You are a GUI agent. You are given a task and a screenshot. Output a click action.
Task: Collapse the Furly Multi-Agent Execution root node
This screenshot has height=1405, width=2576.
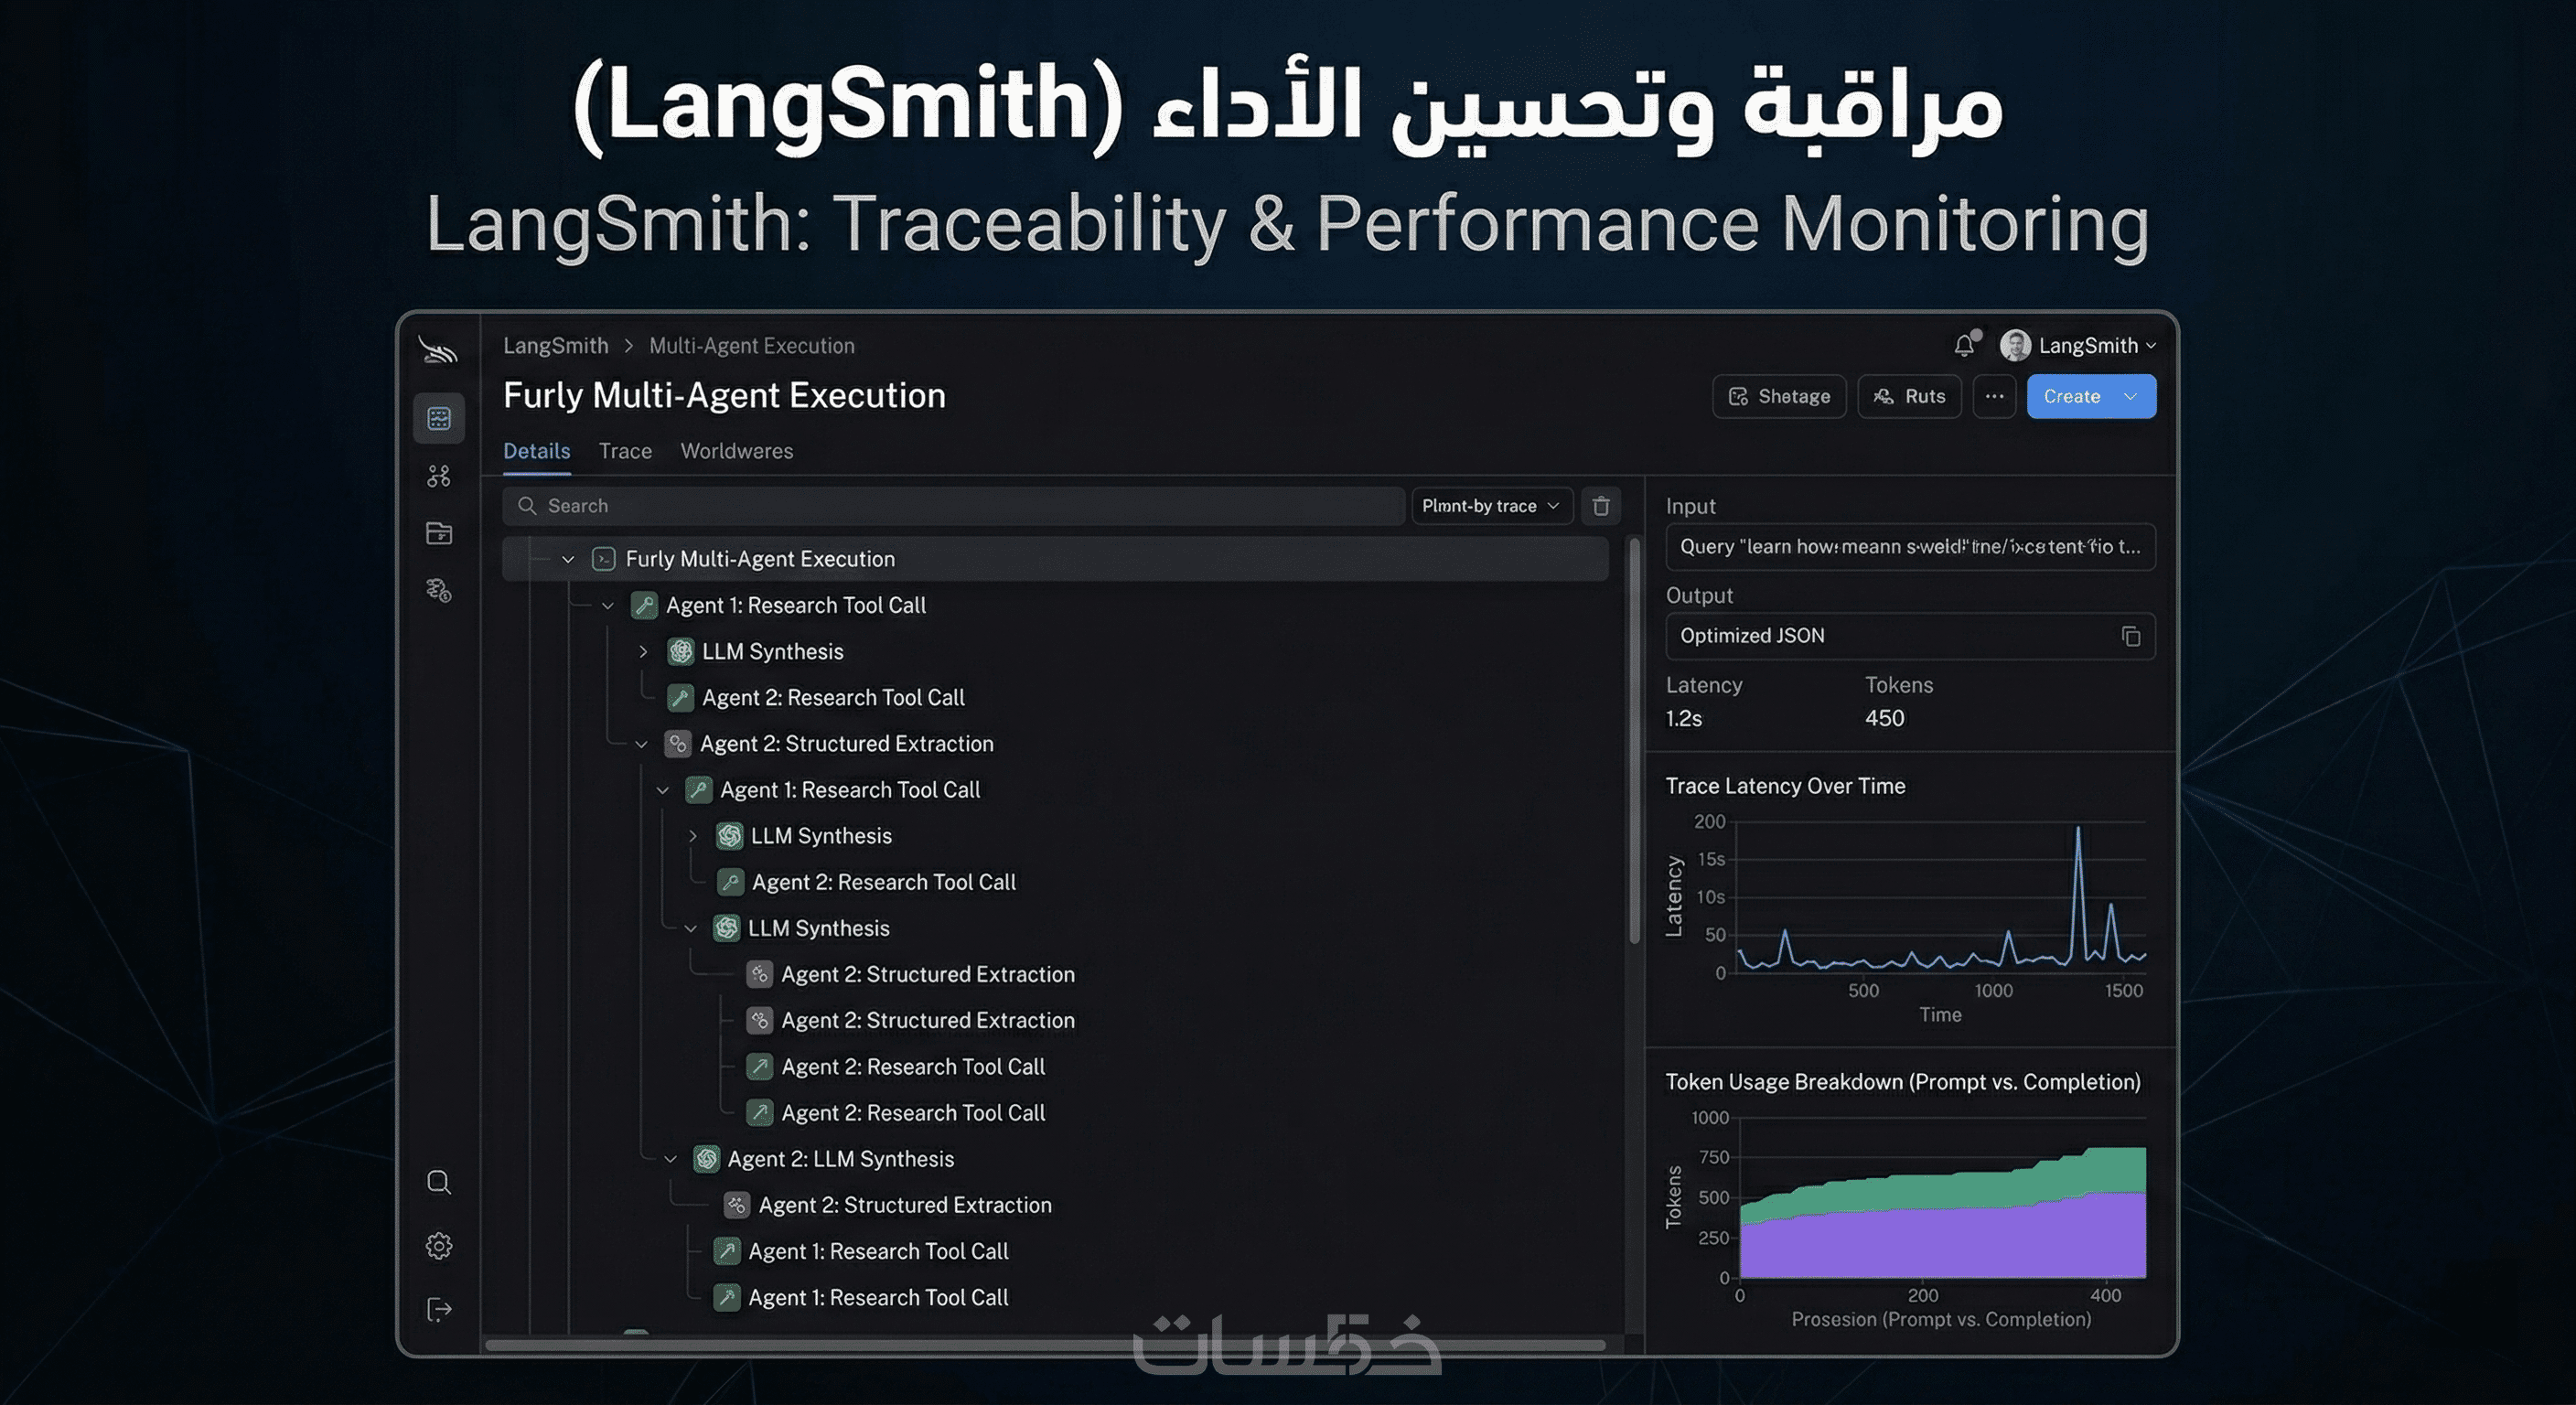(x=568, y=559)
